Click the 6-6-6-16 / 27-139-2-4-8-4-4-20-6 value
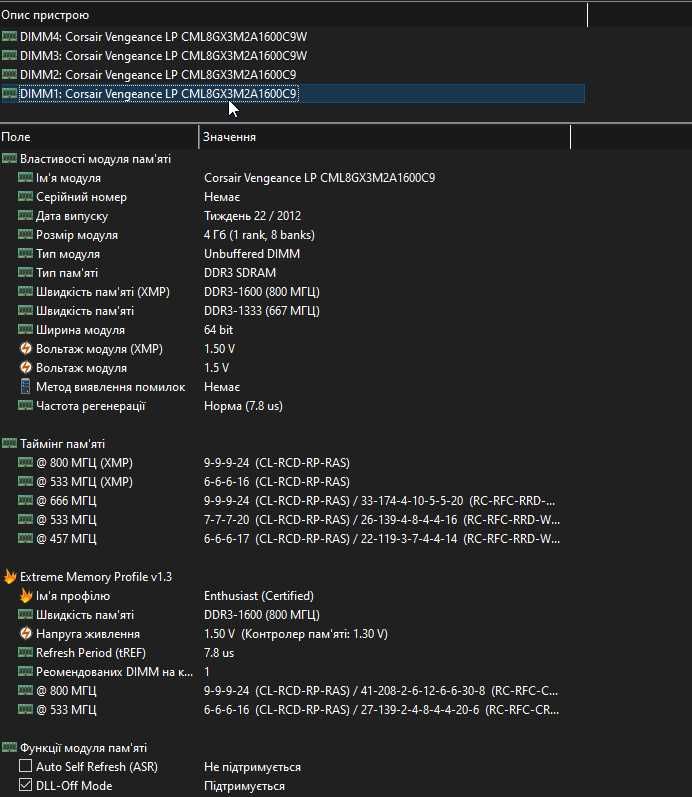This screenshot has height=797, width=692. pos(381,710)
